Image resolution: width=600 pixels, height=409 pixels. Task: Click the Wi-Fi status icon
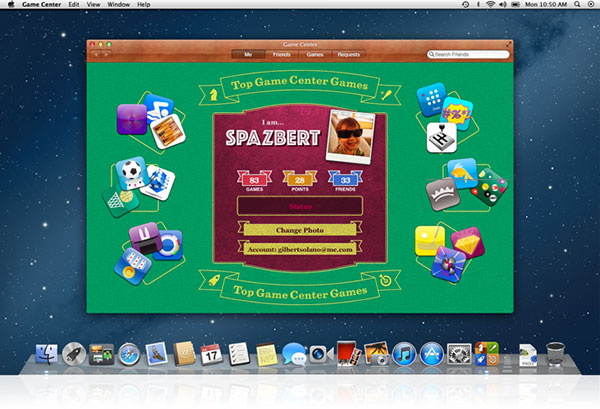pyautogui.click(x=490, y=4)
